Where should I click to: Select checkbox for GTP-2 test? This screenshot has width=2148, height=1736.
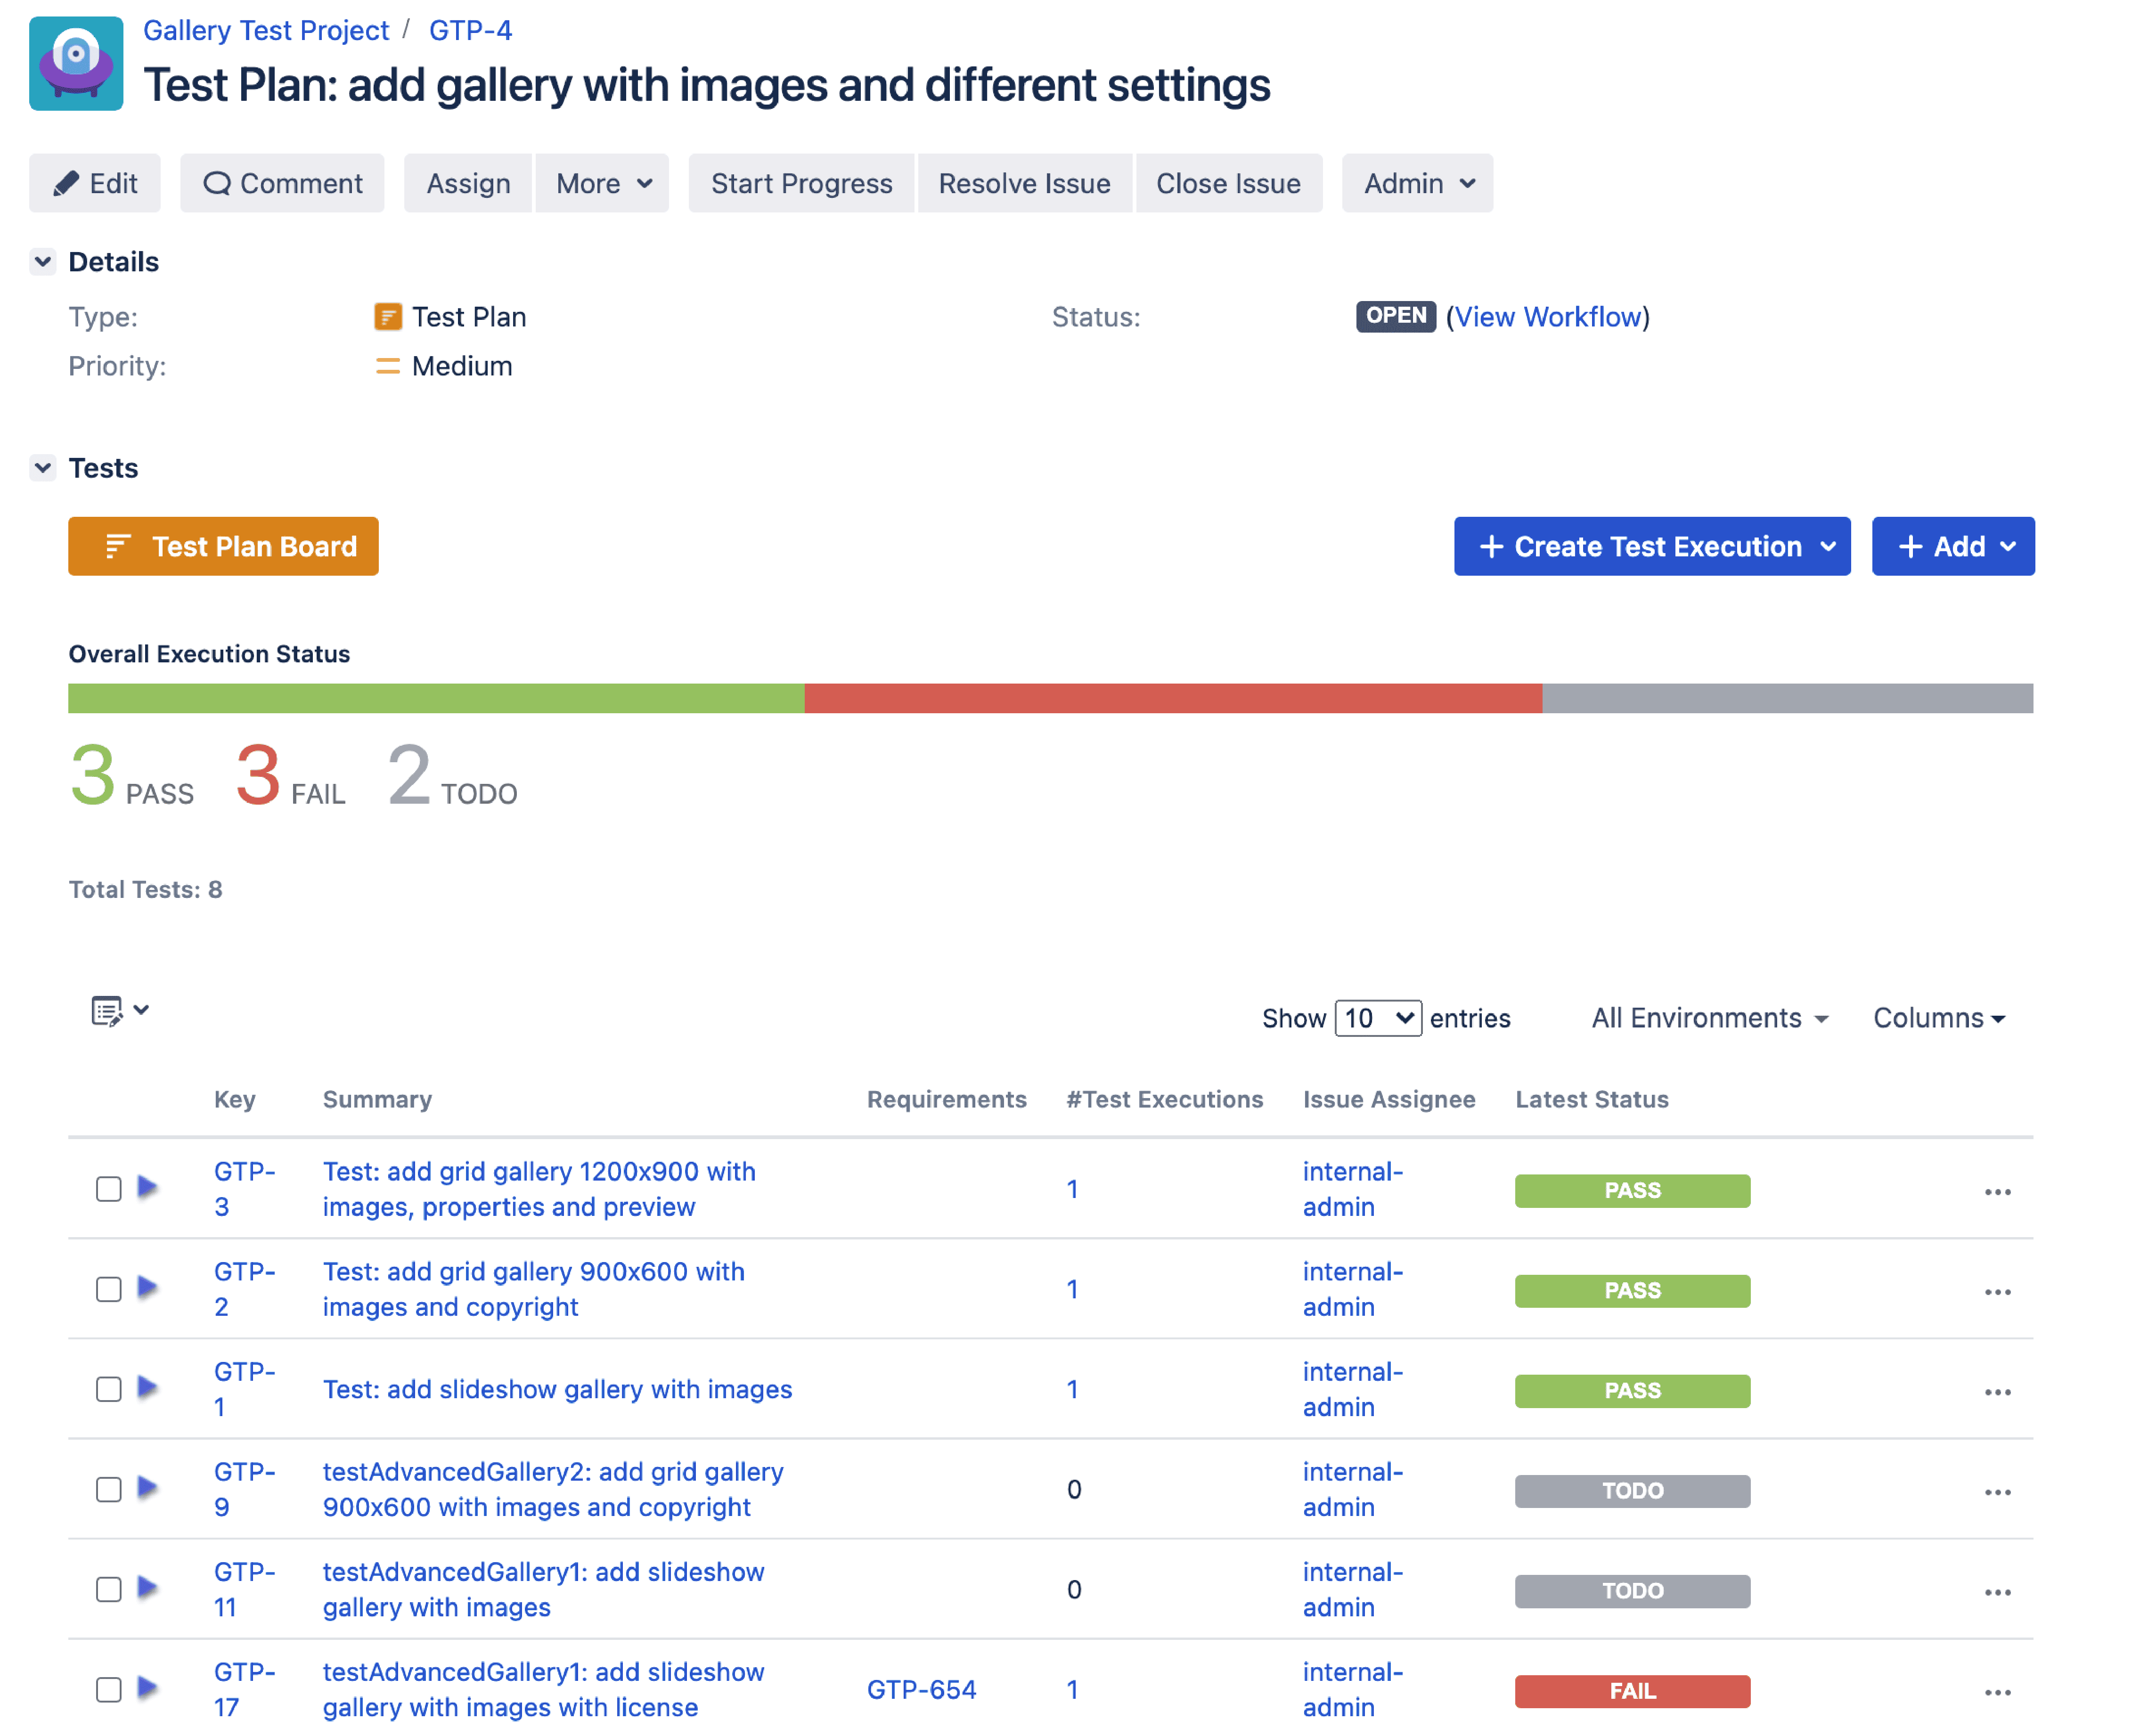tap(109, 1289)
